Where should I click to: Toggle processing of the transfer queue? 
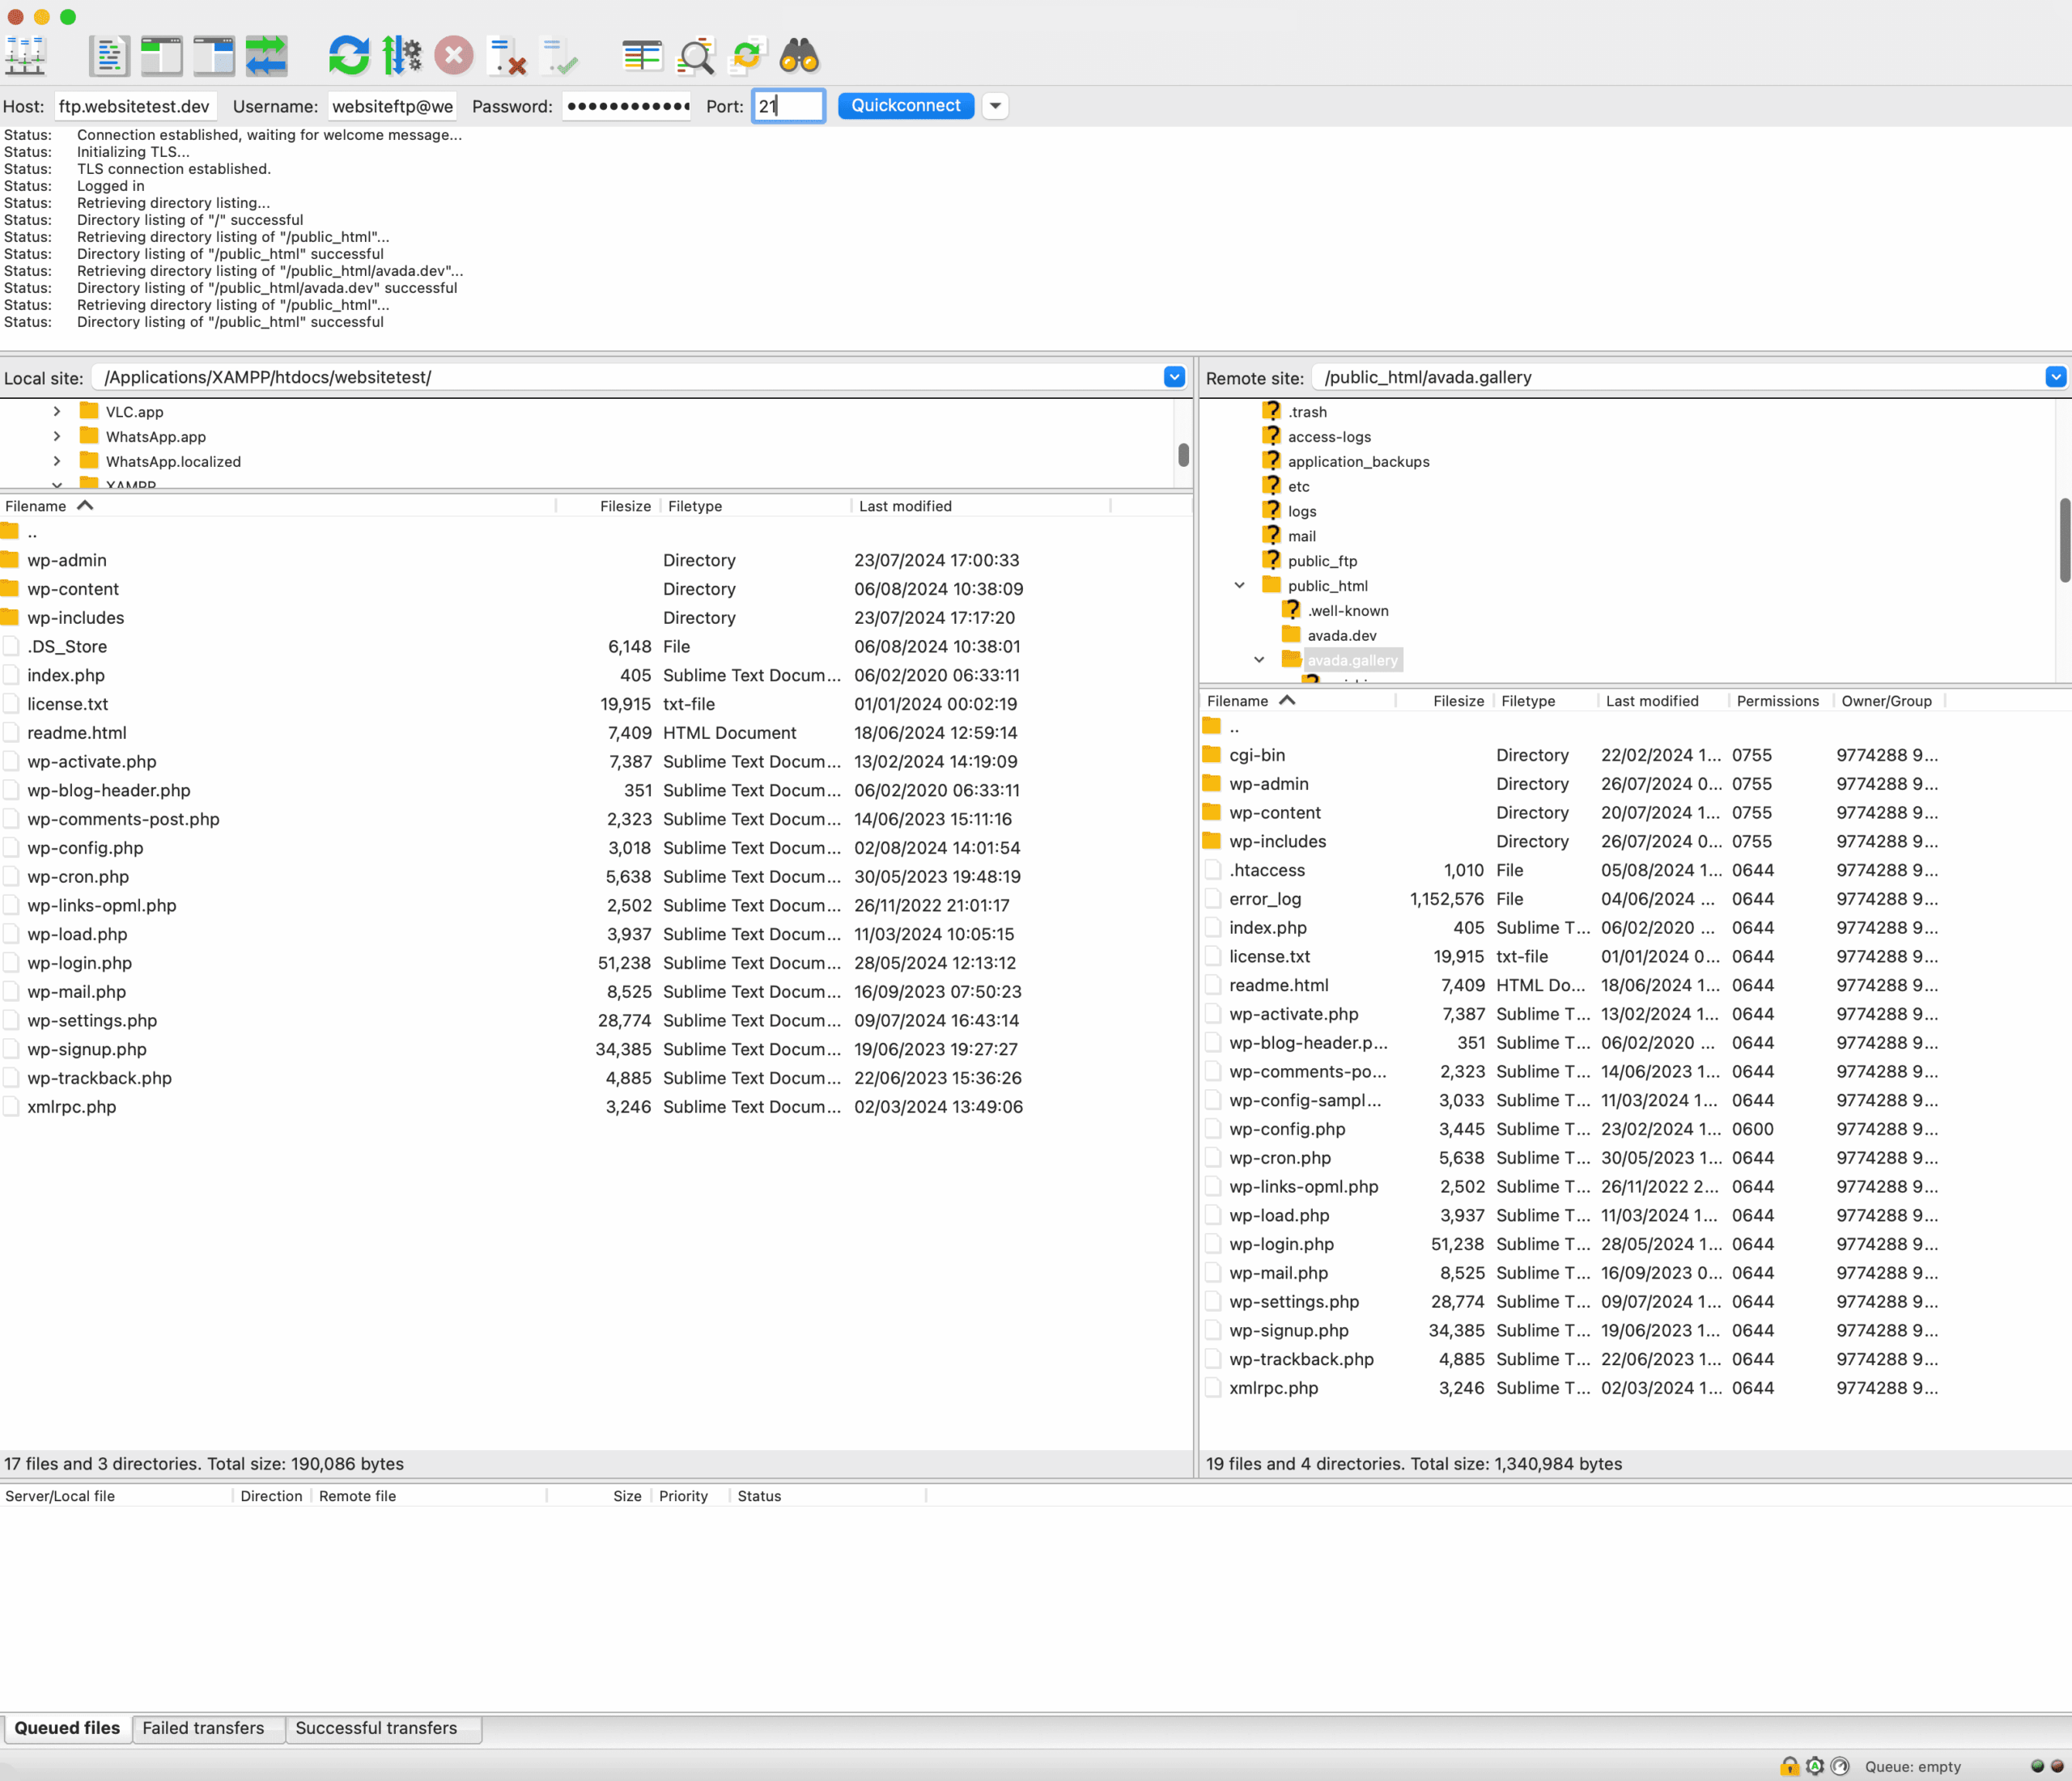[x=403, y=56]
